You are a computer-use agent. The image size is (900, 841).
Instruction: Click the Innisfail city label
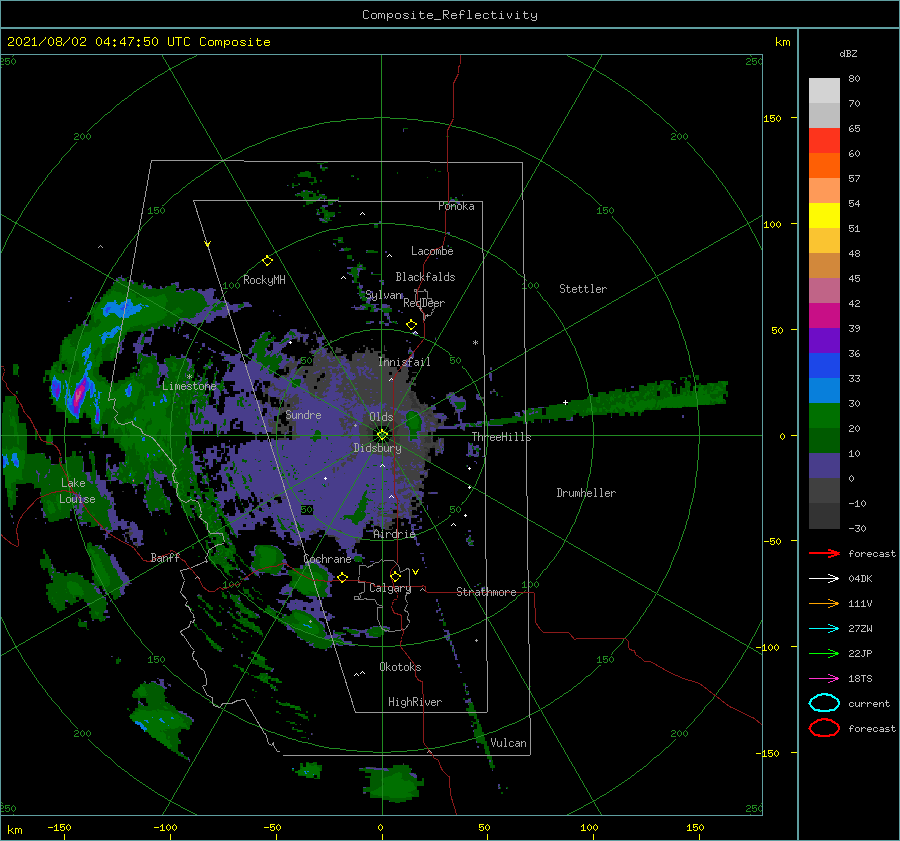click(x=404, y=362)
